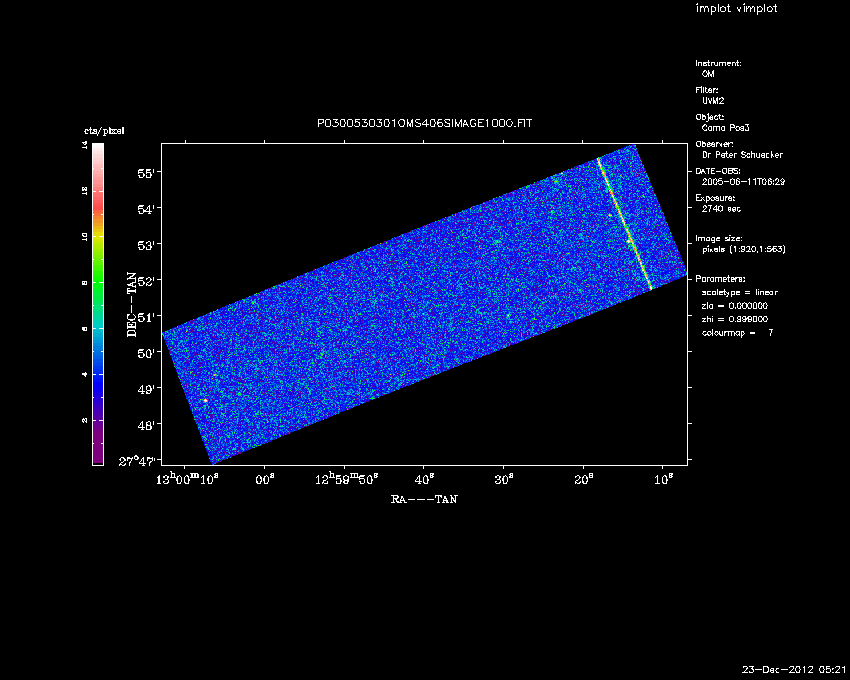The width and height of the screenshot is (850, 680).
Task: Click the 27°47' declination tick label
Action: pyautogui.click(x=137, y=461)
